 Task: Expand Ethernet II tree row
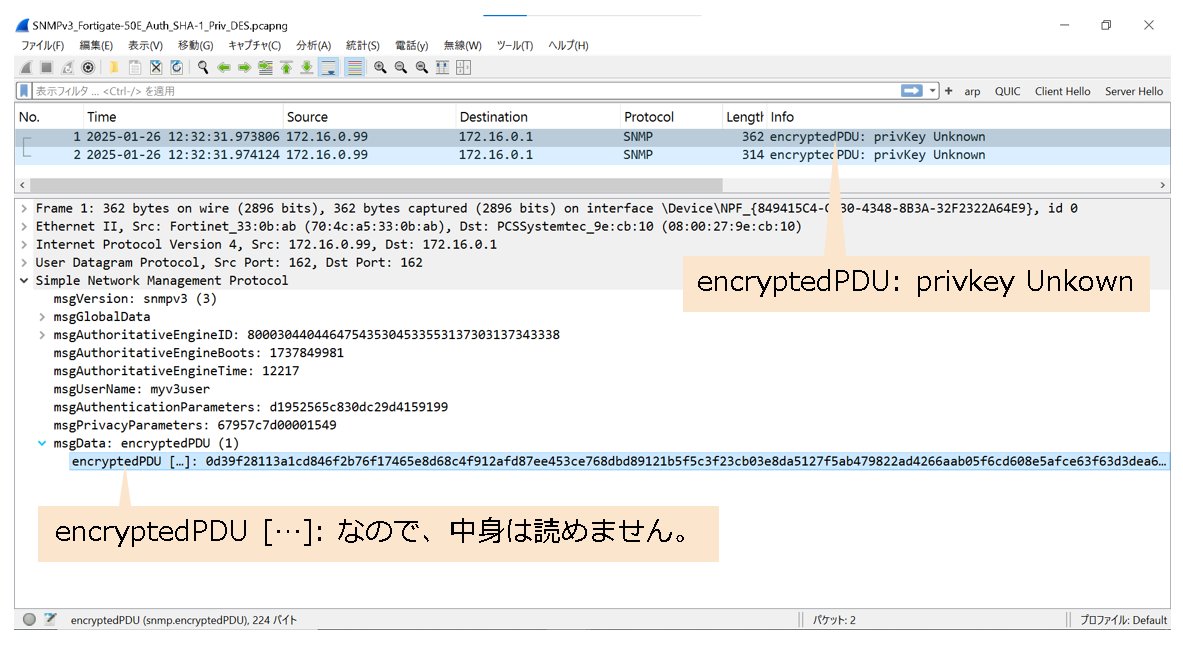24,227
